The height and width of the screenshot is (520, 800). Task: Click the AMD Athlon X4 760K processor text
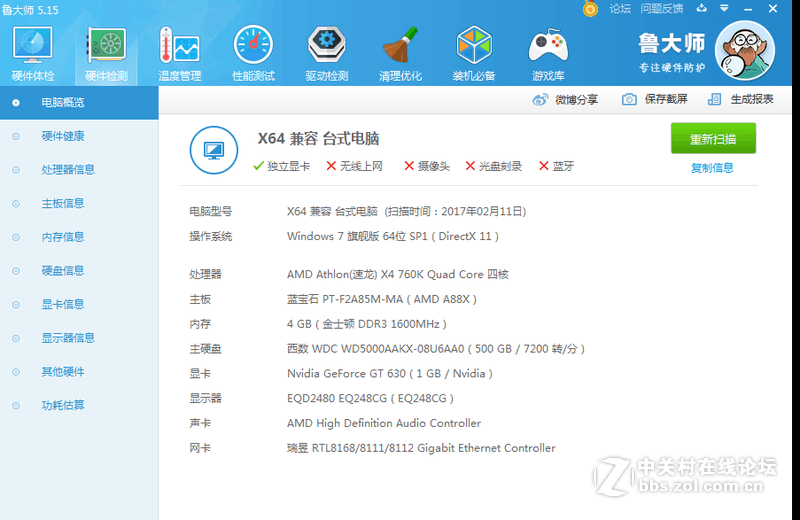(x=398, y=275)
